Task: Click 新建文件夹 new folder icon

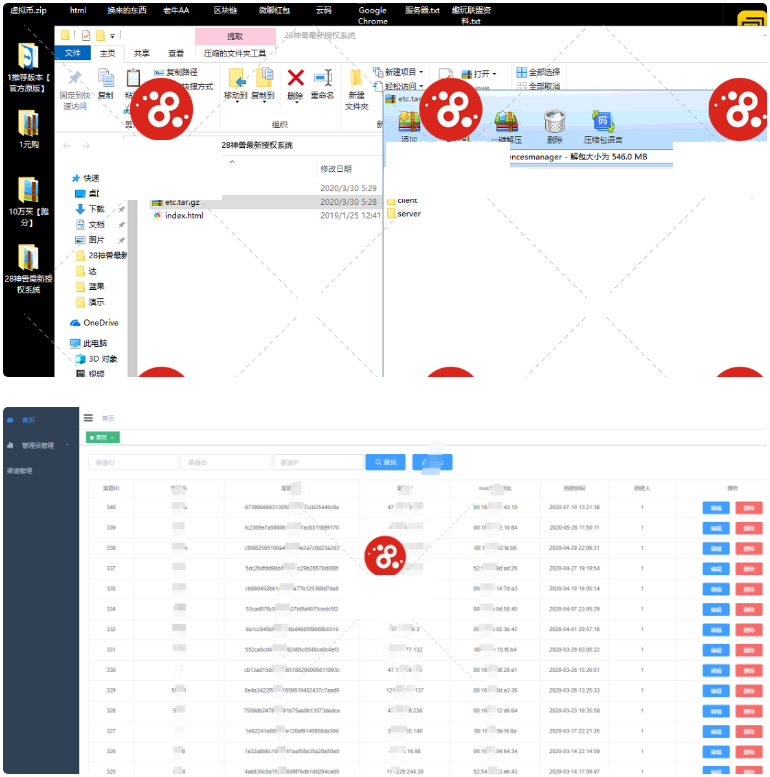Action: coord(356,79)
